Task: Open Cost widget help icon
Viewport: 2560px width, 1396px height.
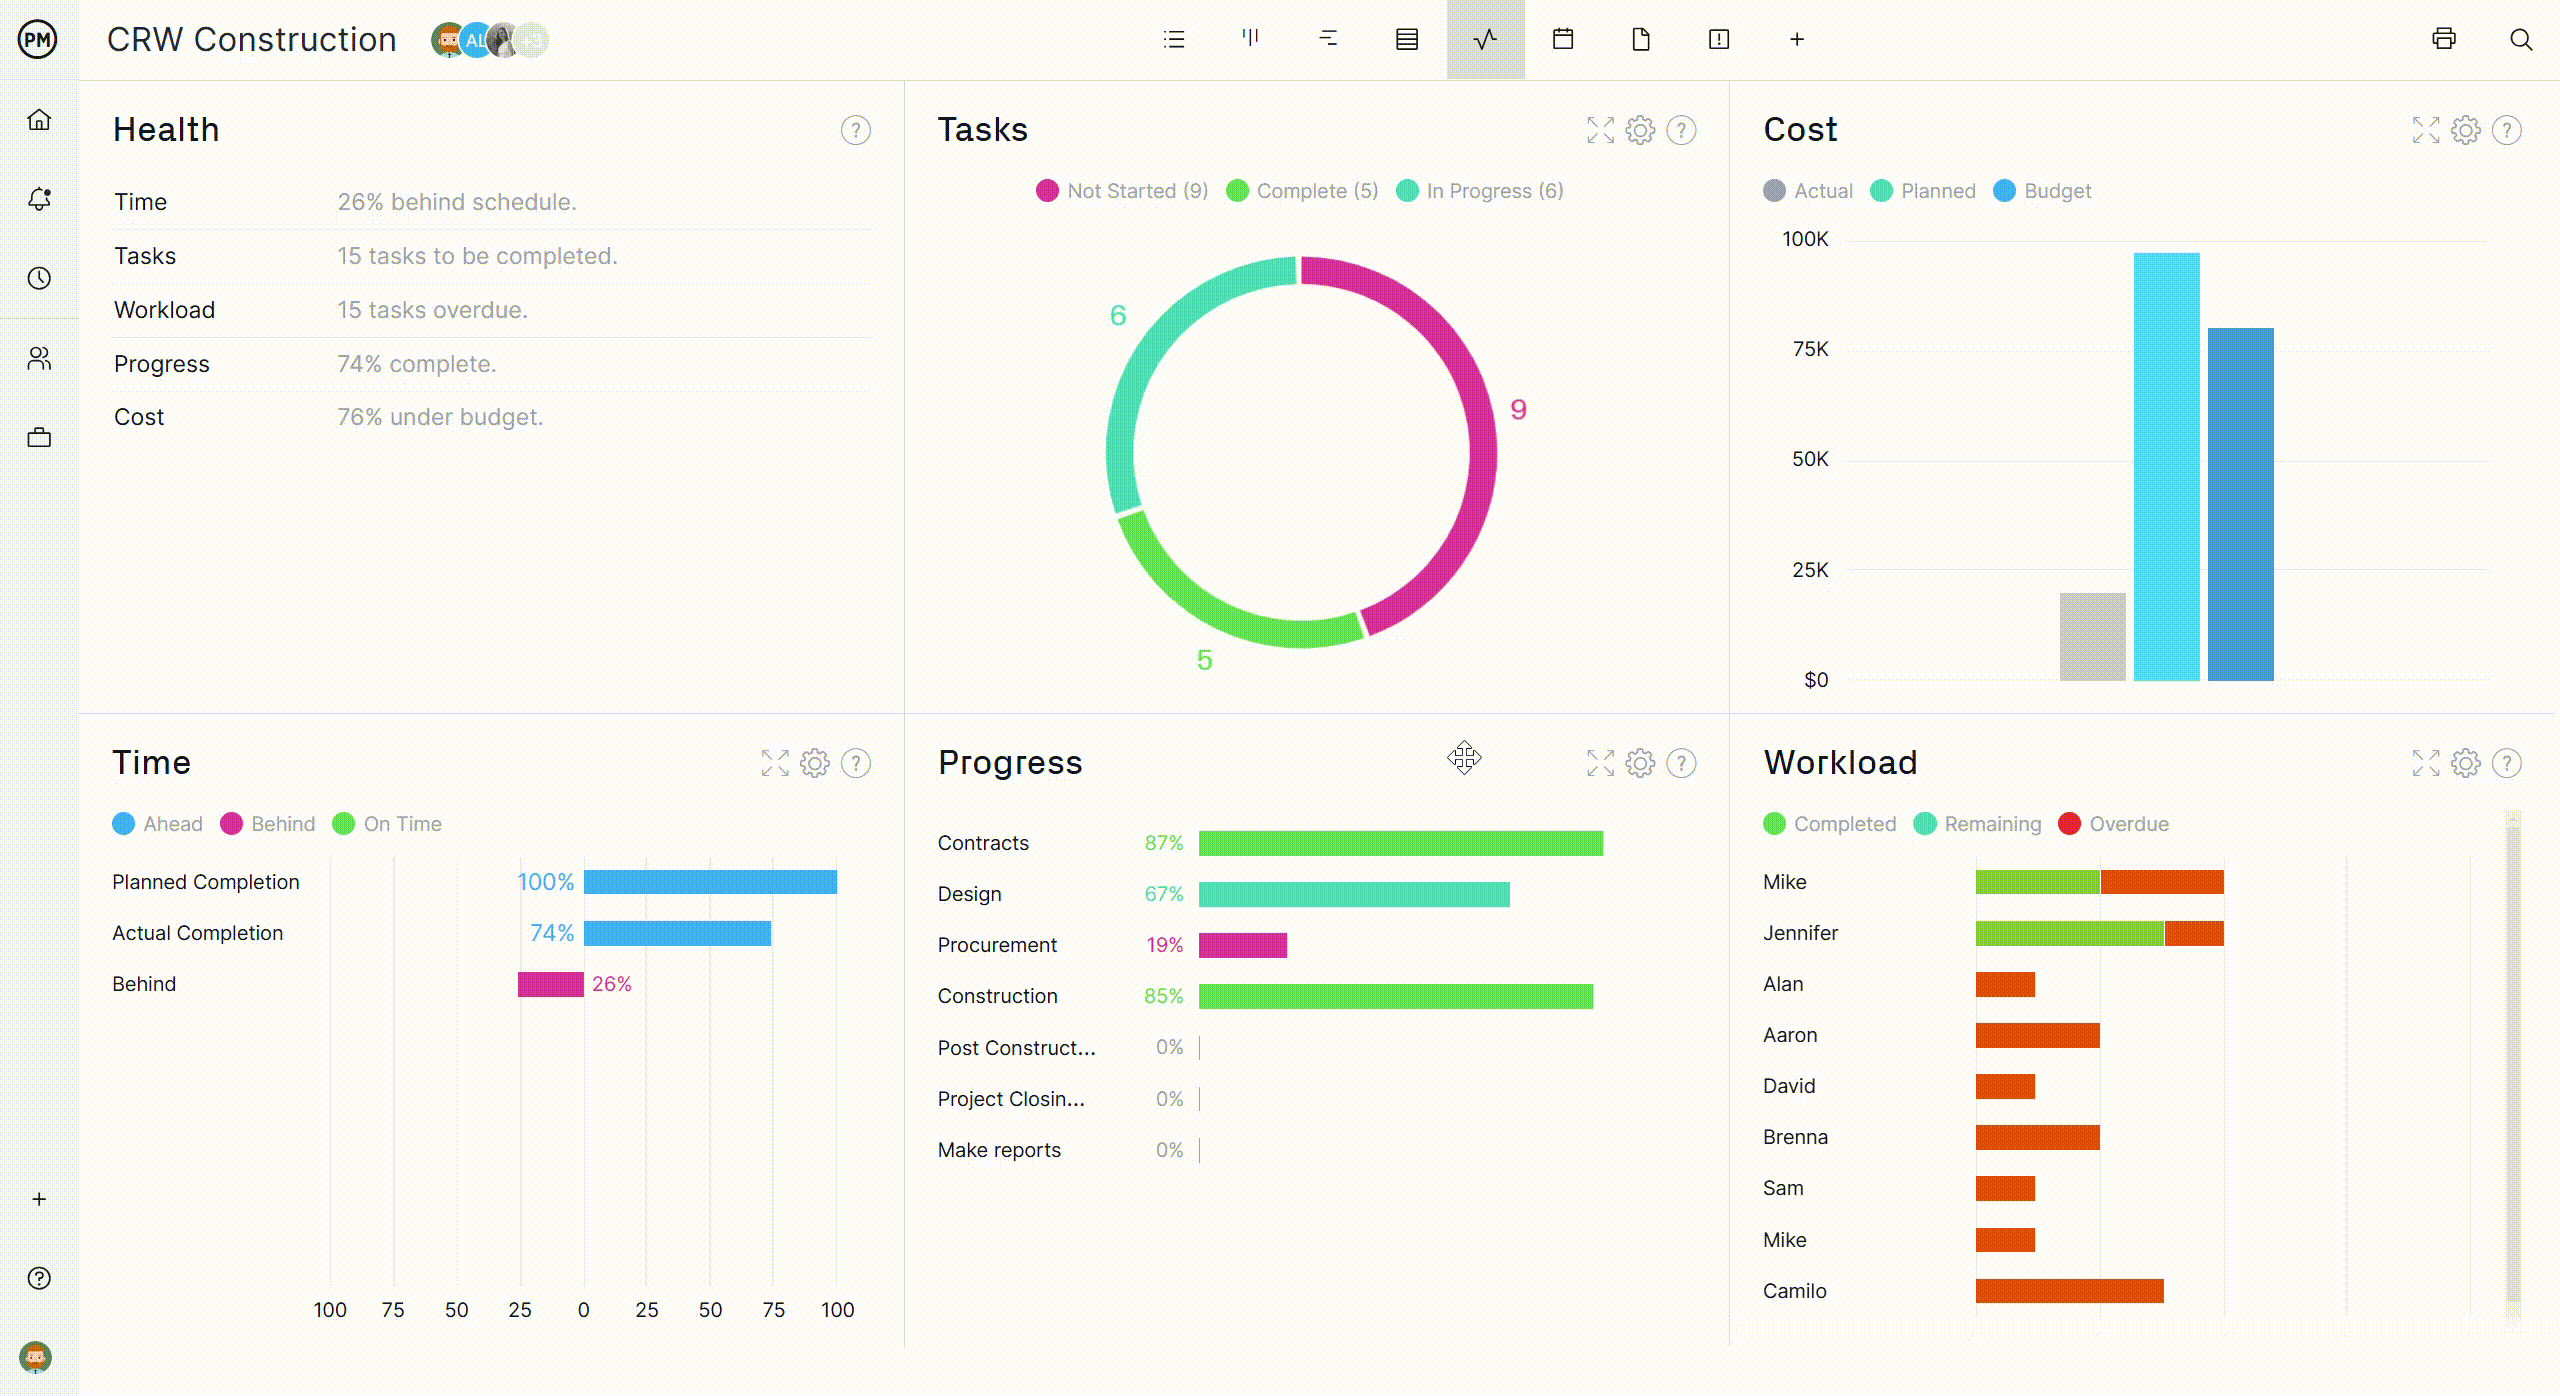Action: pos(2507,130)
